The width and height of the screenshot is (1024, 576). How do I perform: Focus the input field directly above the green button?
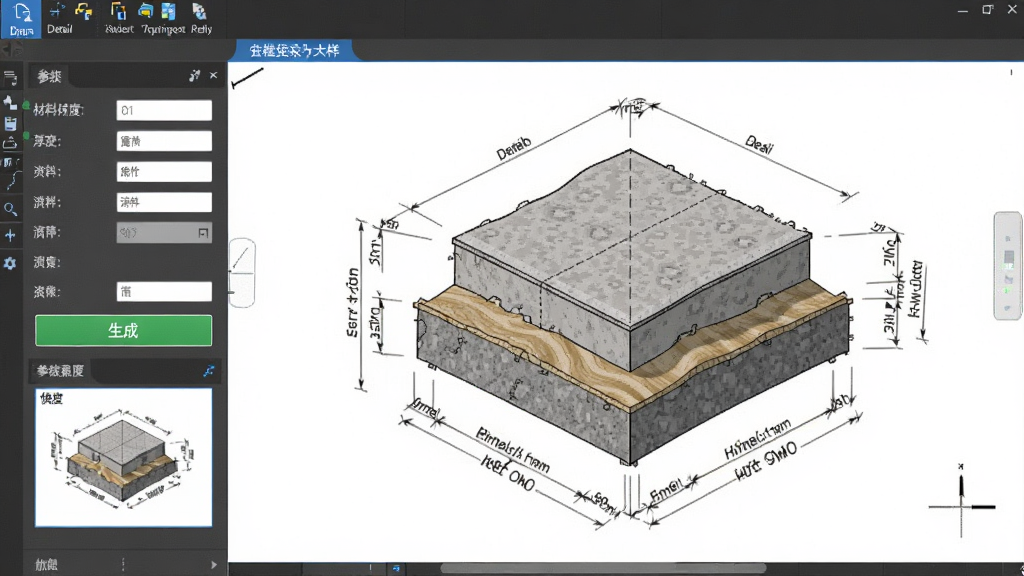(x=164, y=291)
